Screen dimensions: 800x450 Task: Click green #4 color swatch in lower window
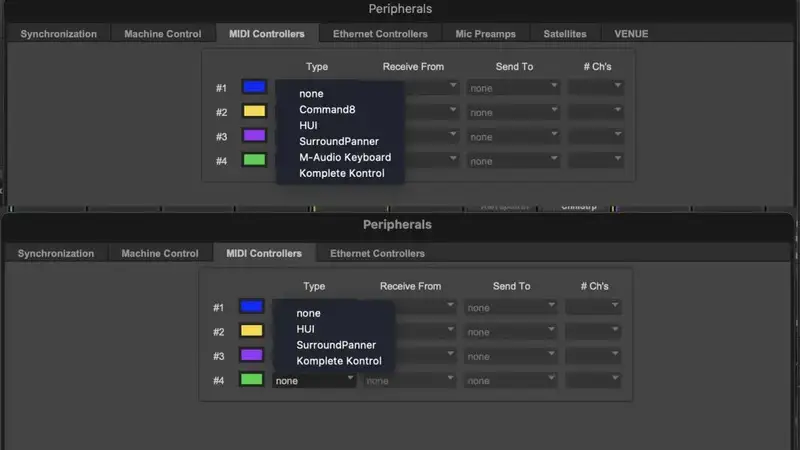(x=252, y=379)
